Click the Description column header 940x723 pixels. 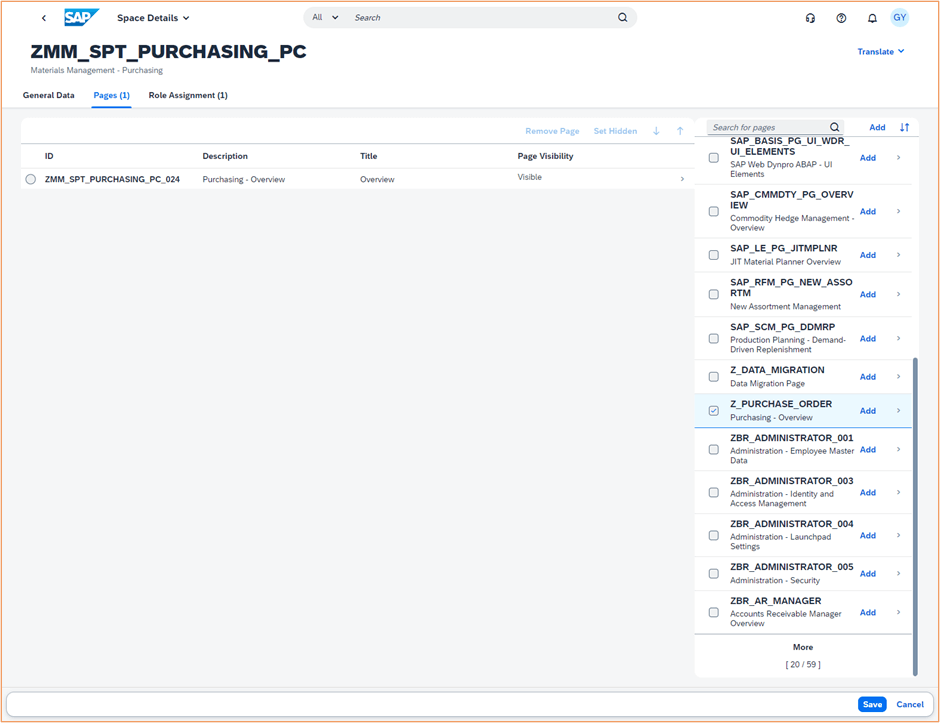point(225,156)
